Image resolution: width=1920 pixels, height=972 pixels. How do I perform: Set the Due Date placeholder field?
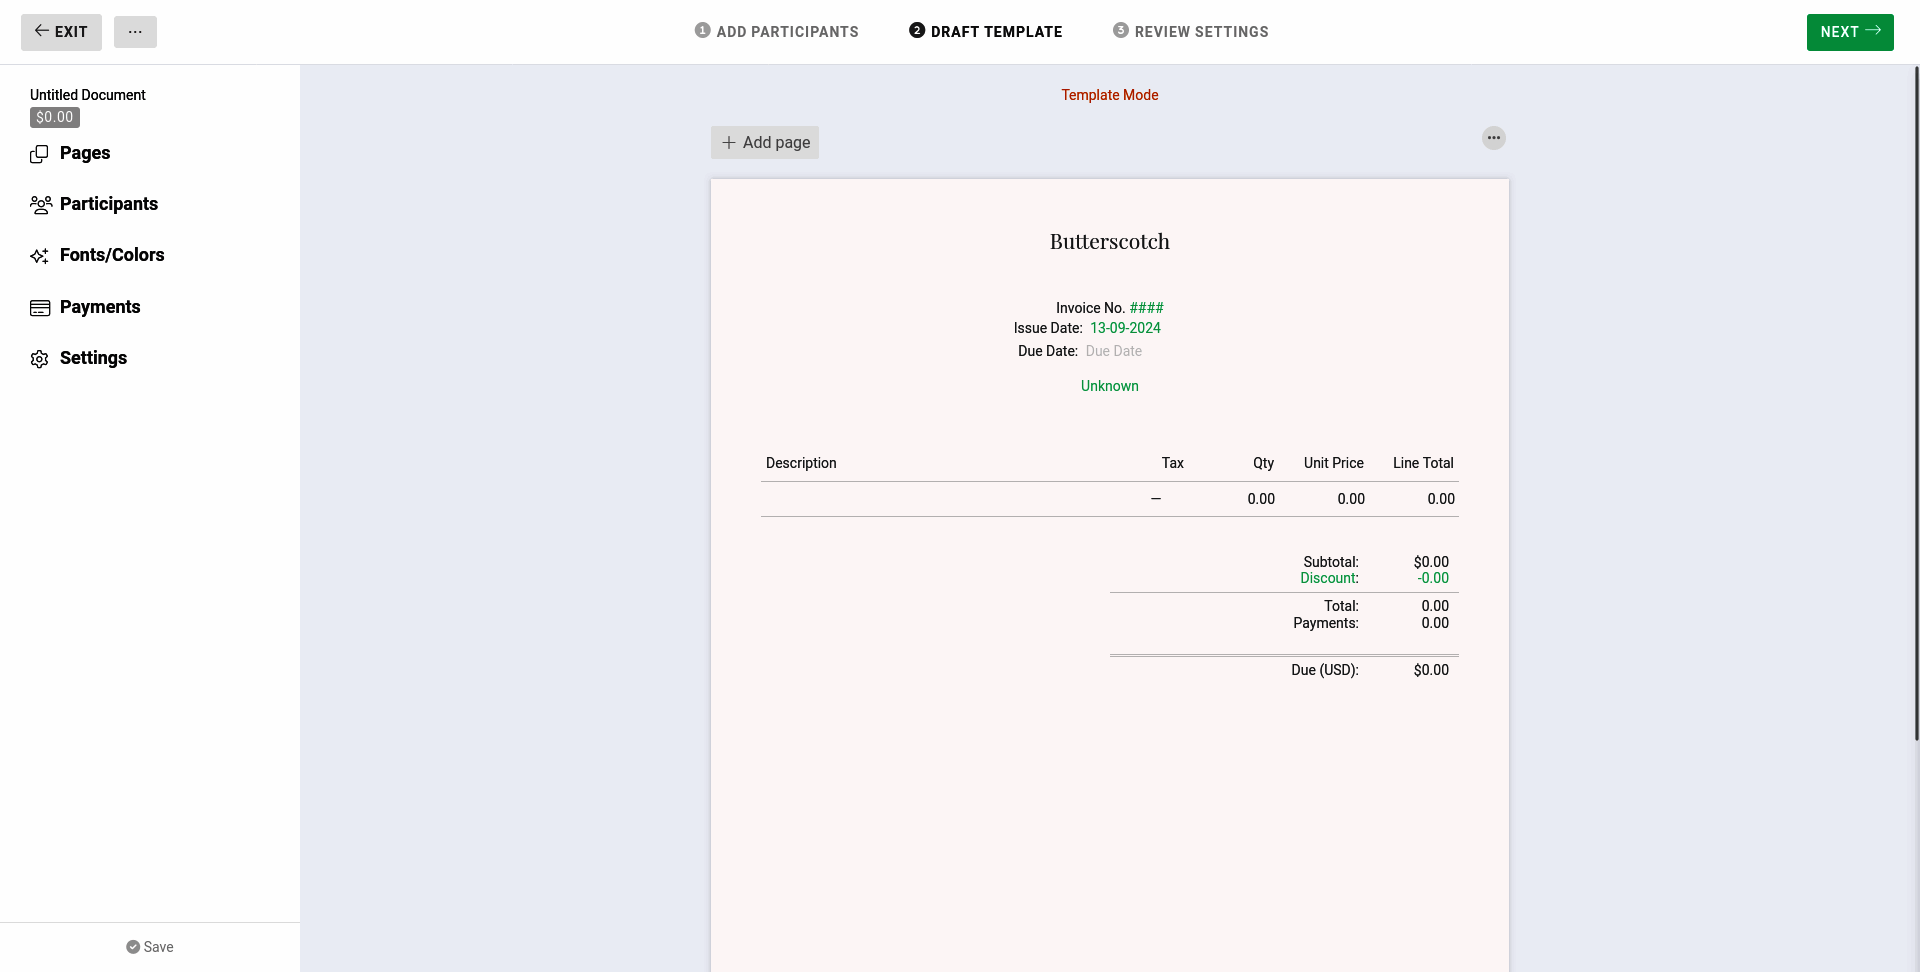(x=1113, y=351)
